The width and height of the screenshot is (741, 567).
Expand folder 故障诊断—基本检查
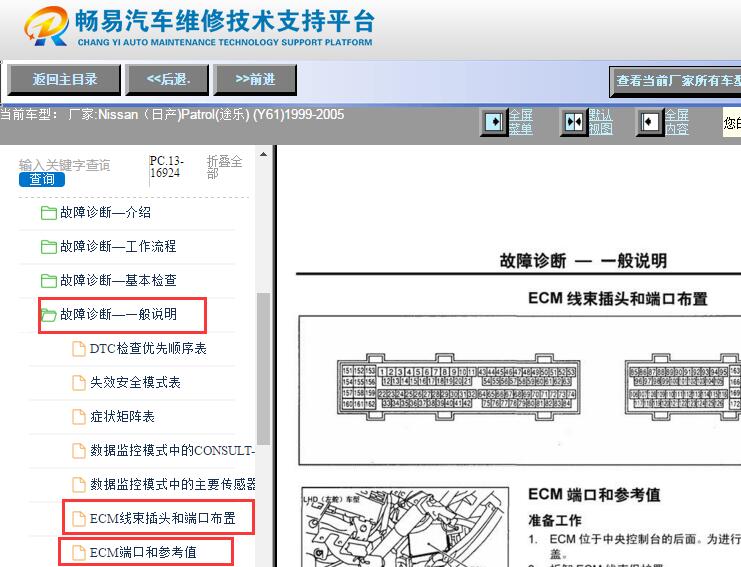coord(118,281)
